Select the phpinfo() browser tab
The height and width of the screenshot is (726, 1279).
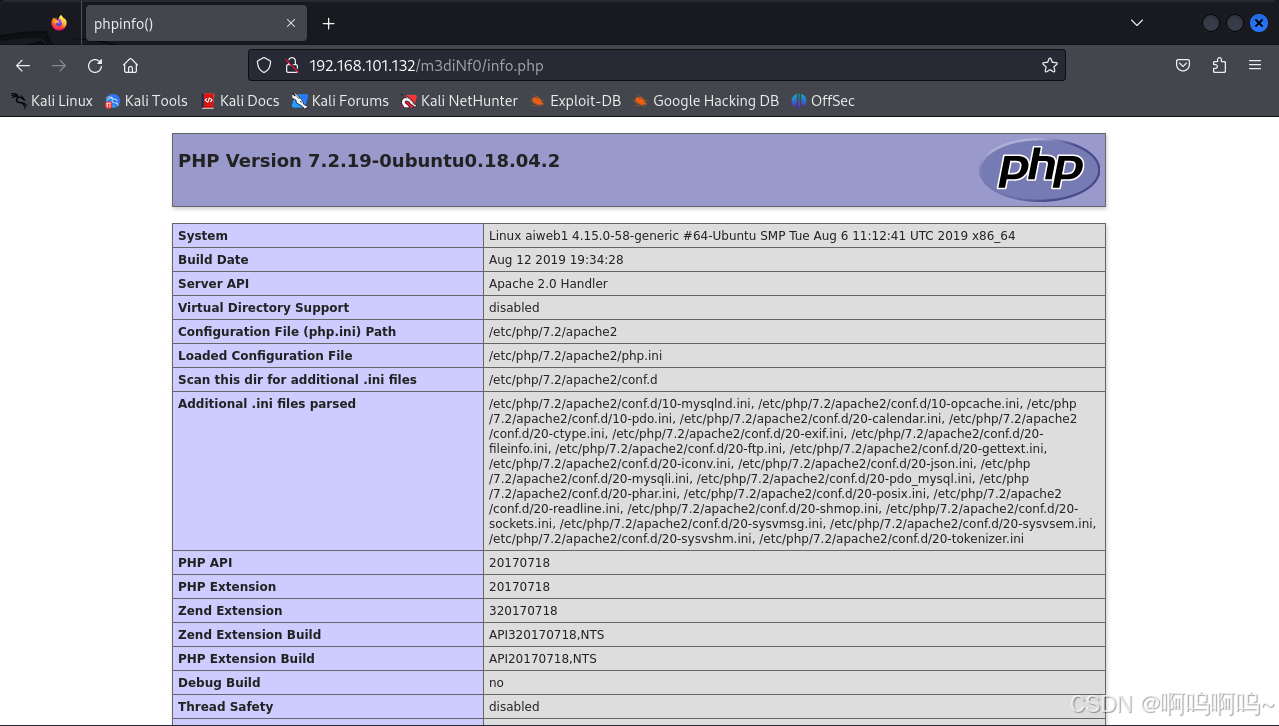tap(195, 23)
